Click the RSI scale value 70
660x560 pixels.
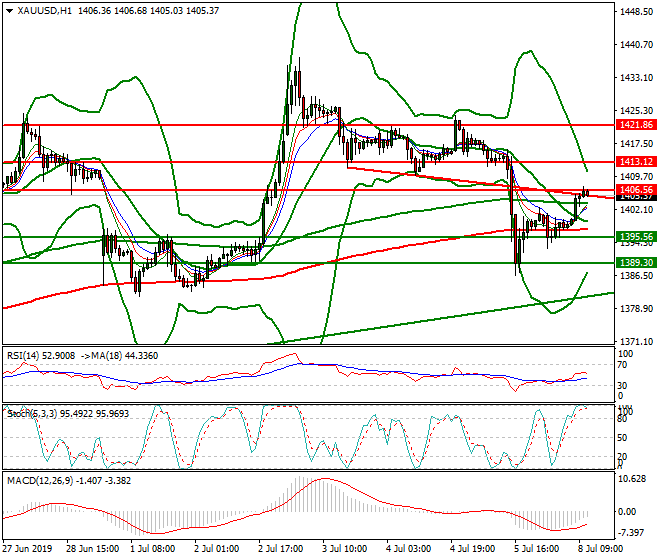[x=622, y=365]
